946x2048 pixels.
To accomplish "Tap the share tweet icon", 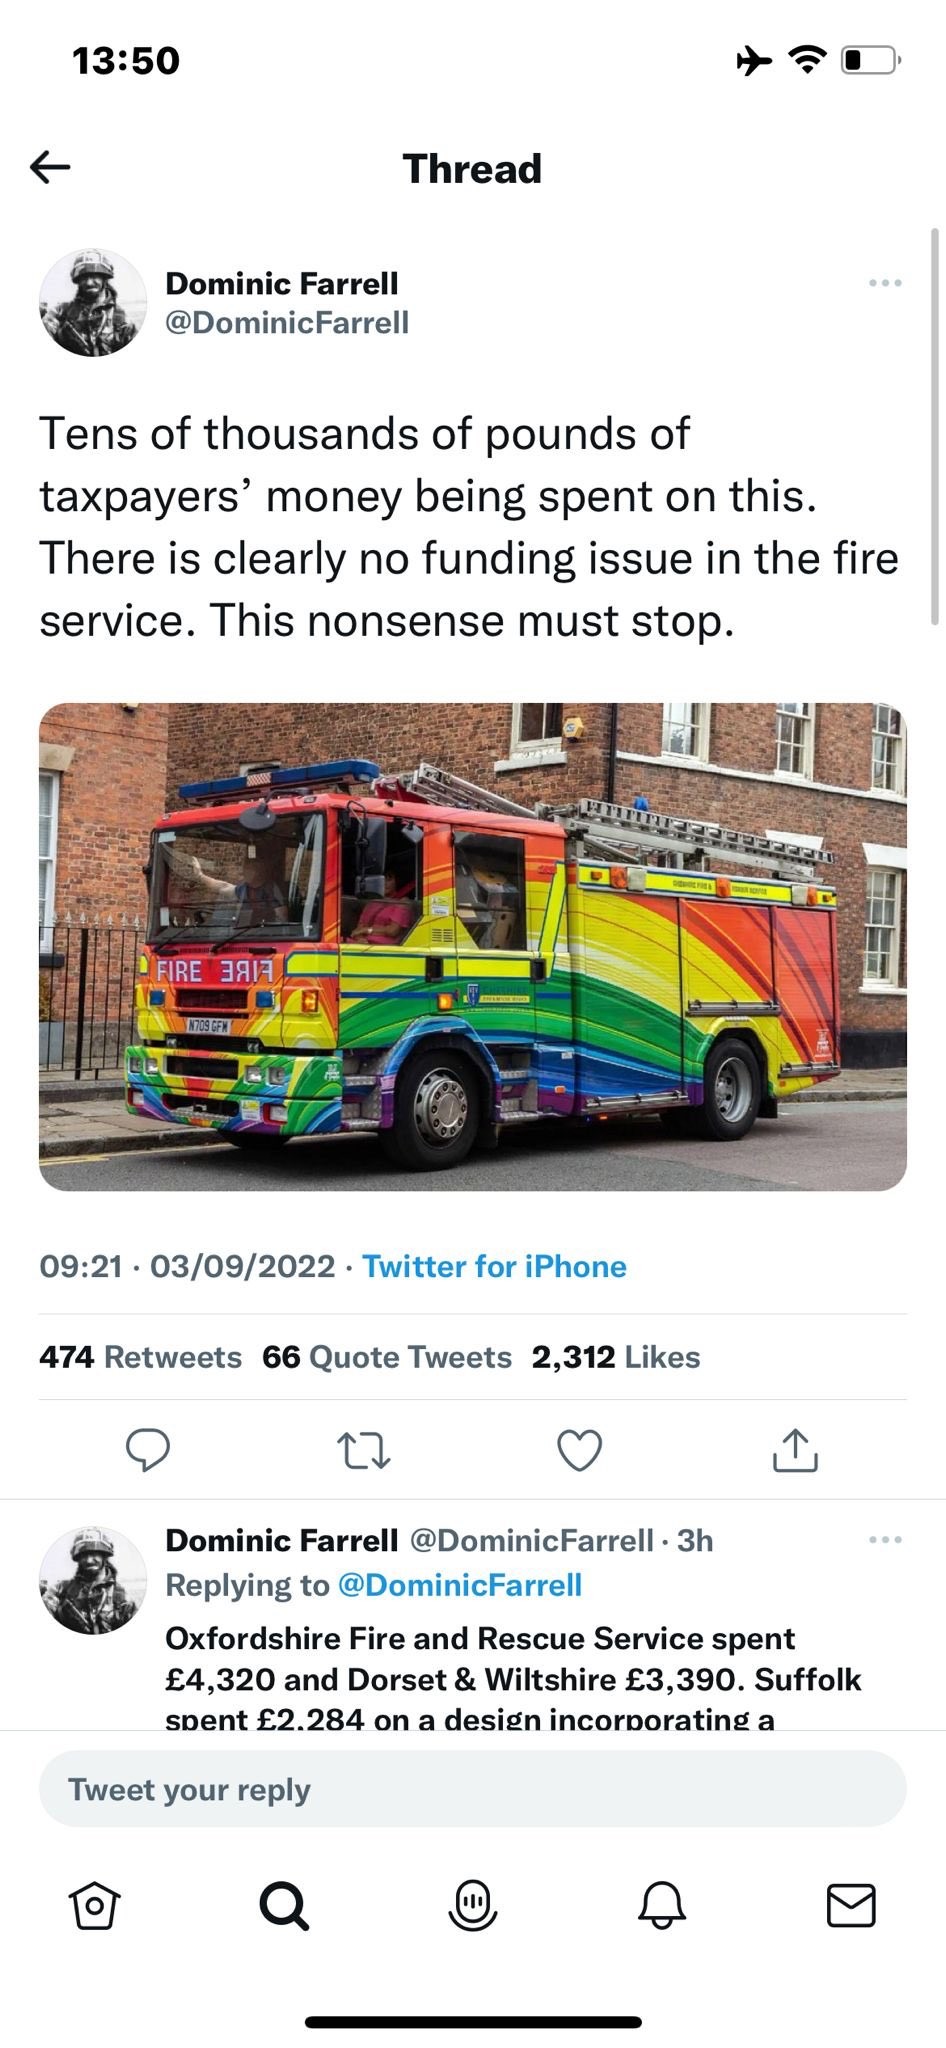I will pos(795,1450).
